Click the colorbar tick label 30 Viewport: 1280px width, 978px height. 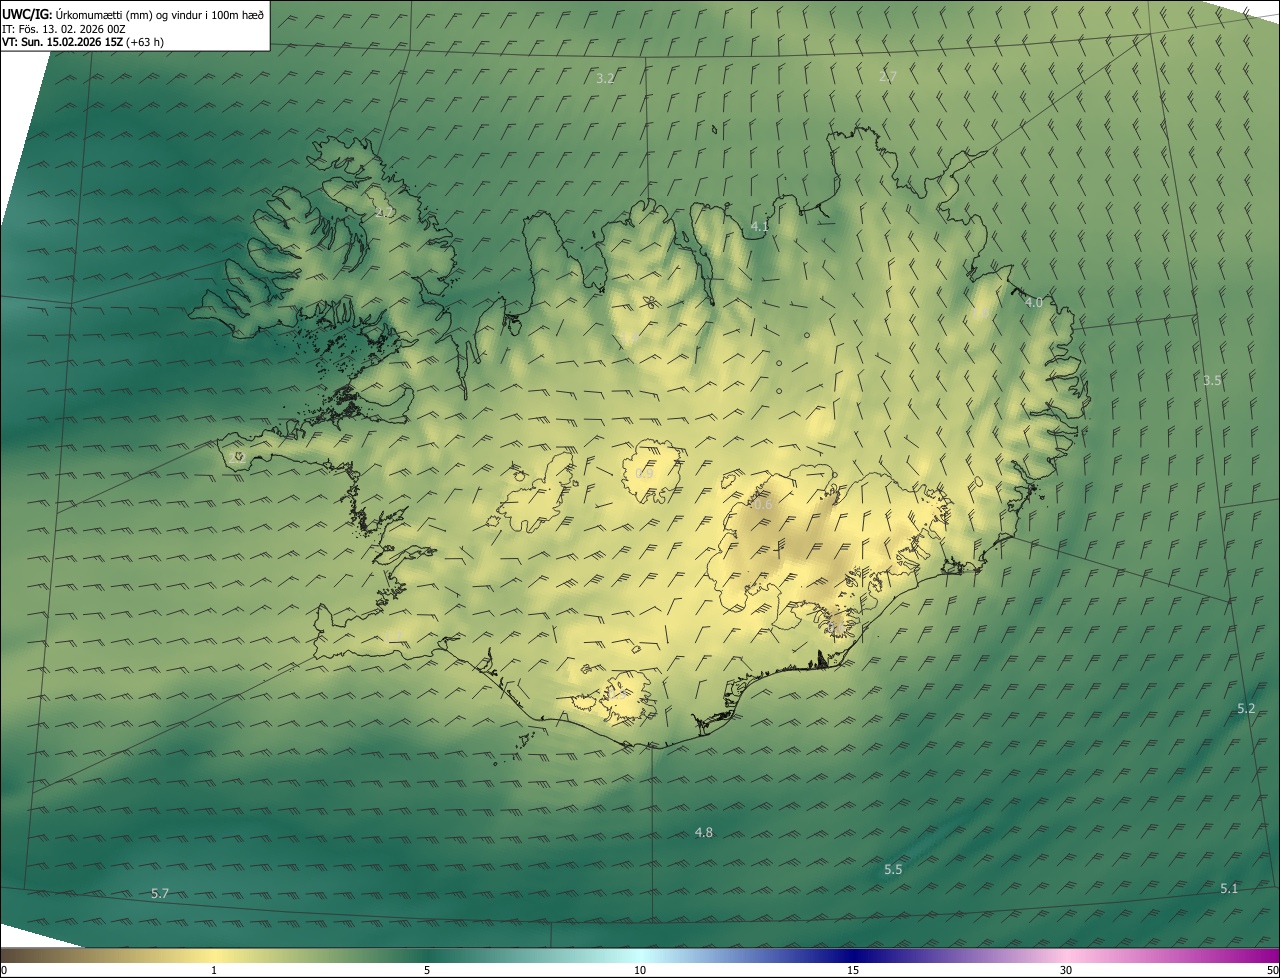click(x=1066, y=970)
